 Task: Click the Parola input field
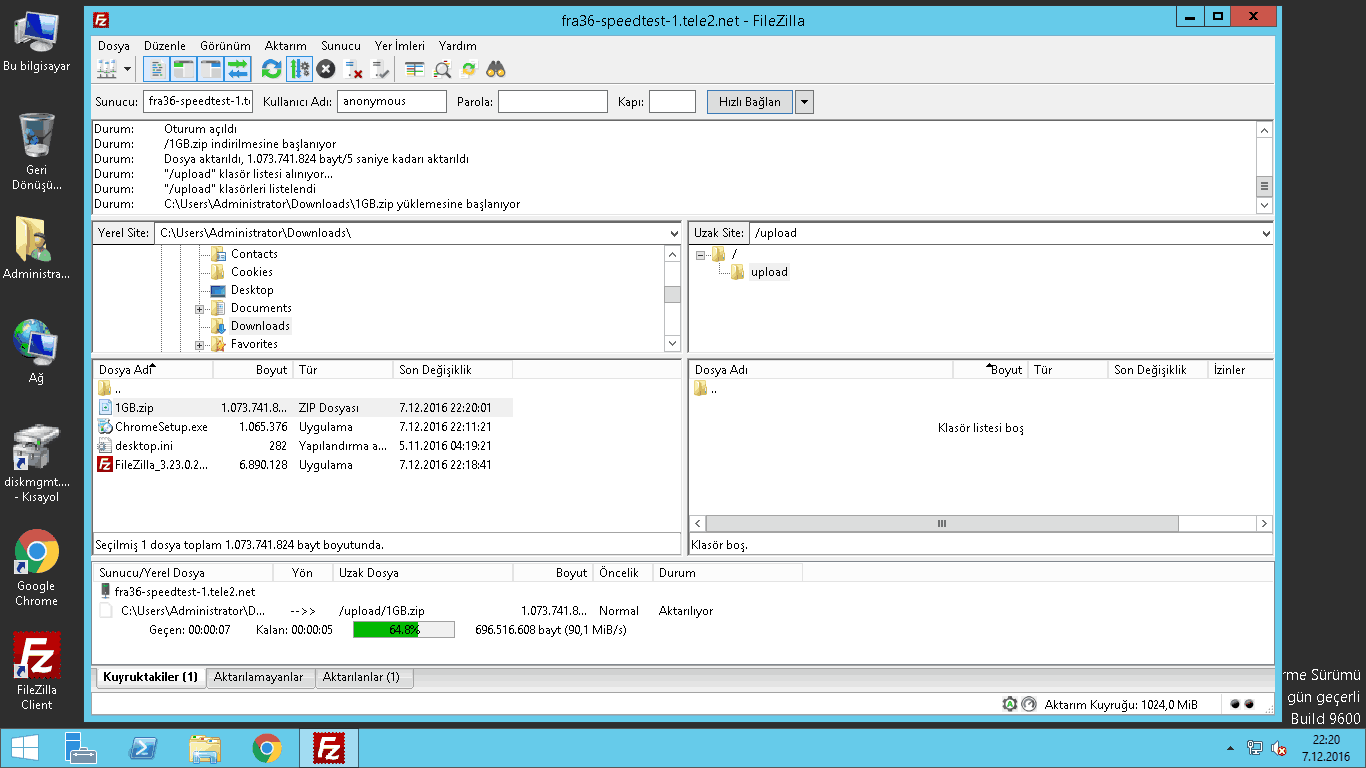click(553, 101)
